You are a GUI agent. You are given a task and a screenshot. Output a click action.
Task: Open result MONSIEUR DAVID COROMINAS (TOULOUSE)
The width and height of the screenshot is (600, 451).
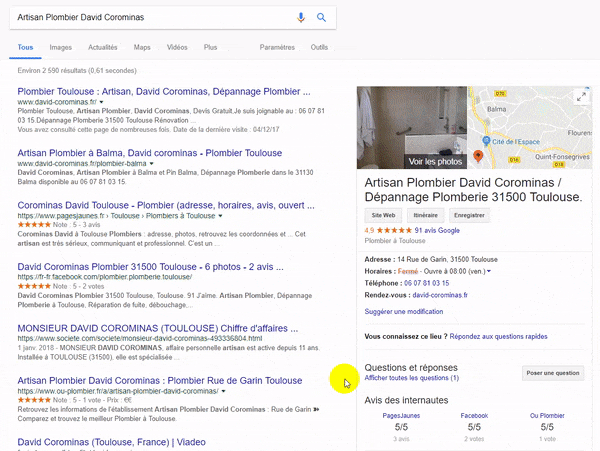coord(158,328)
